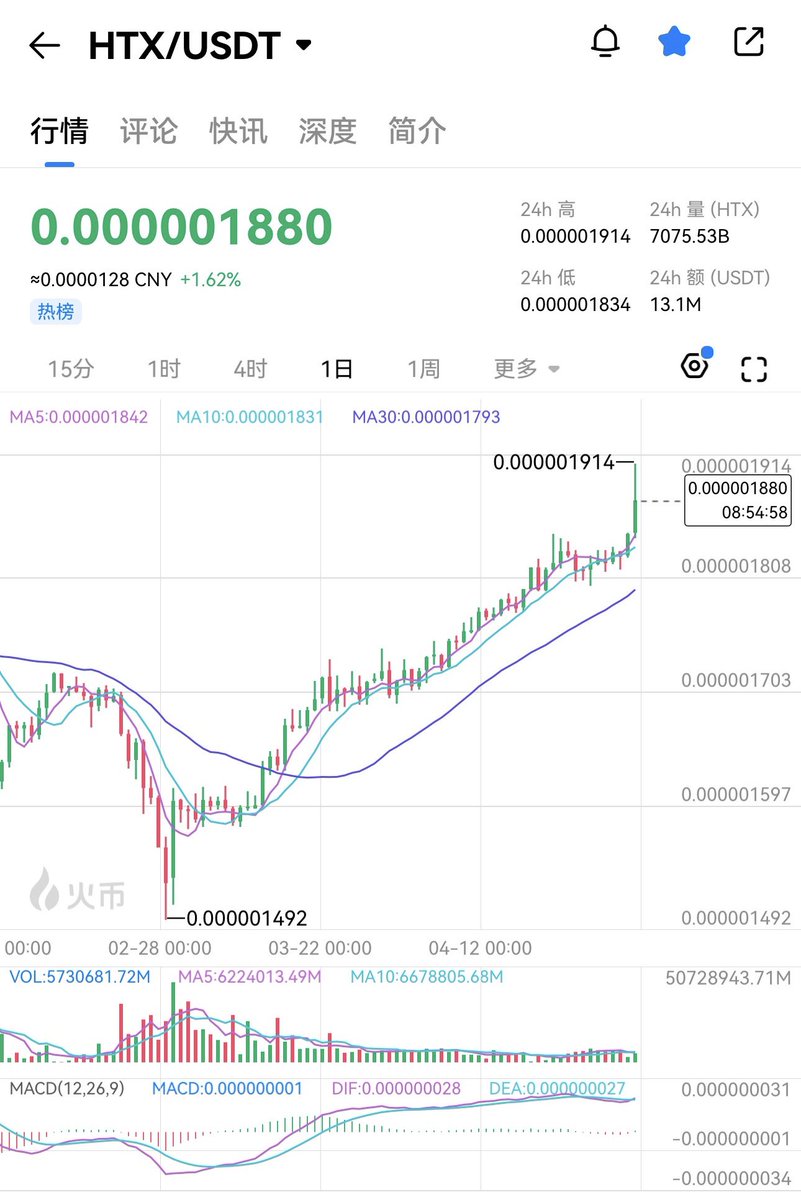Expand the 更多 timeframe dropdown
The image size is (801, 1200).
[526, 369]
